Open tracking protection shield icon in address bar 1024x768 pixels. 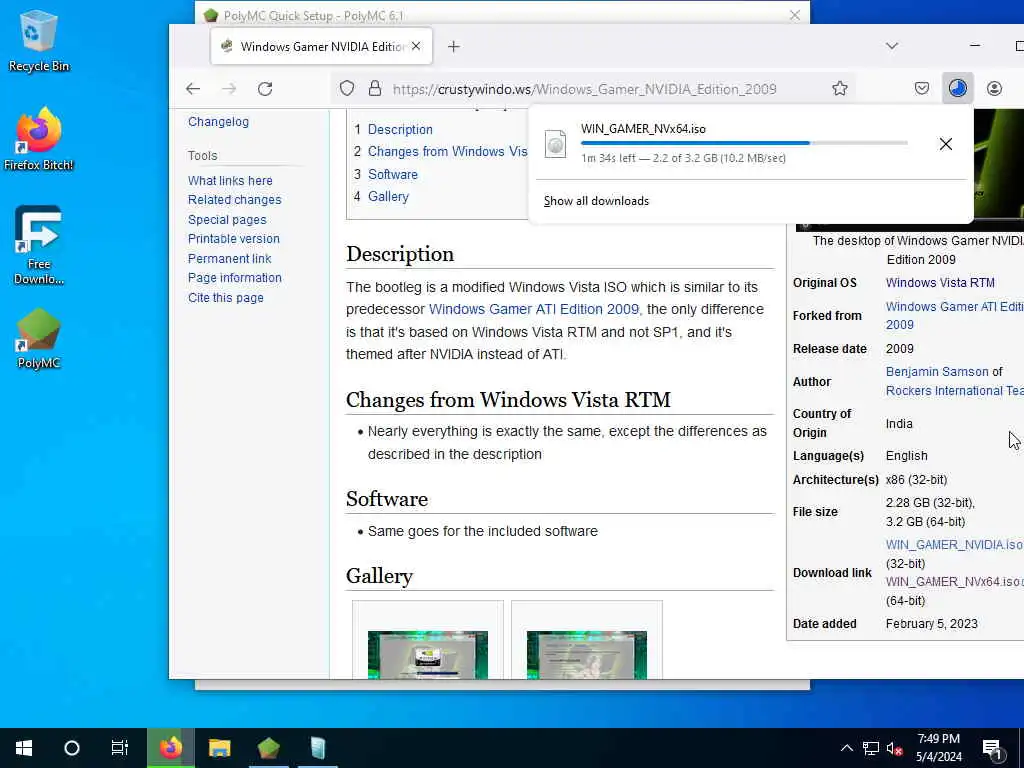[347, 89]
